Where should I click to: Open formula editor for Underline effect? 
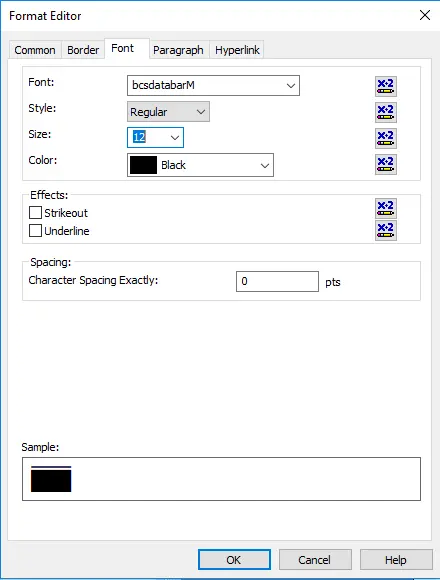(386, 230)
